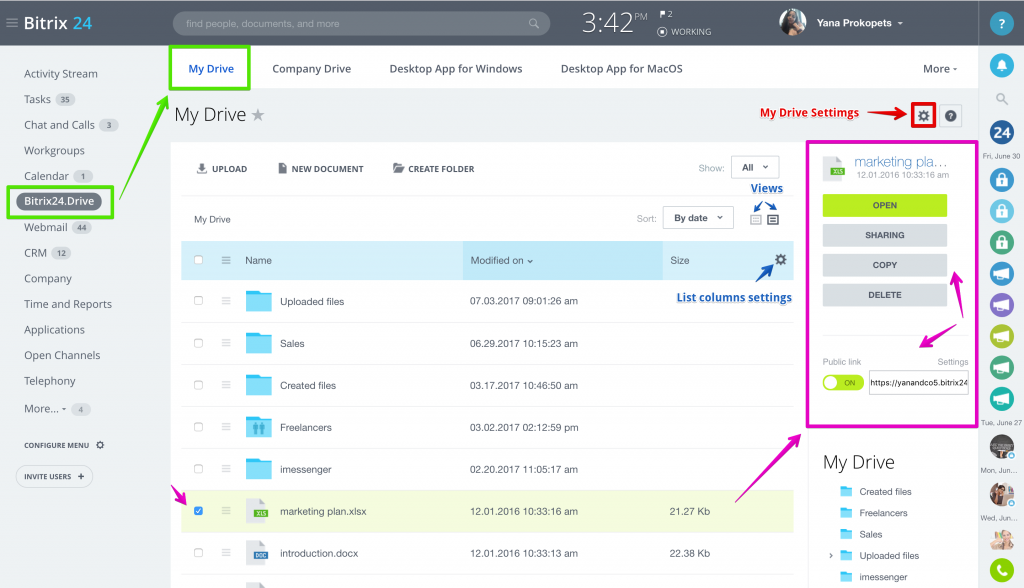Expand the More dropdown in the drive tabs
The image size is (1024, 588).
[940, 69]
